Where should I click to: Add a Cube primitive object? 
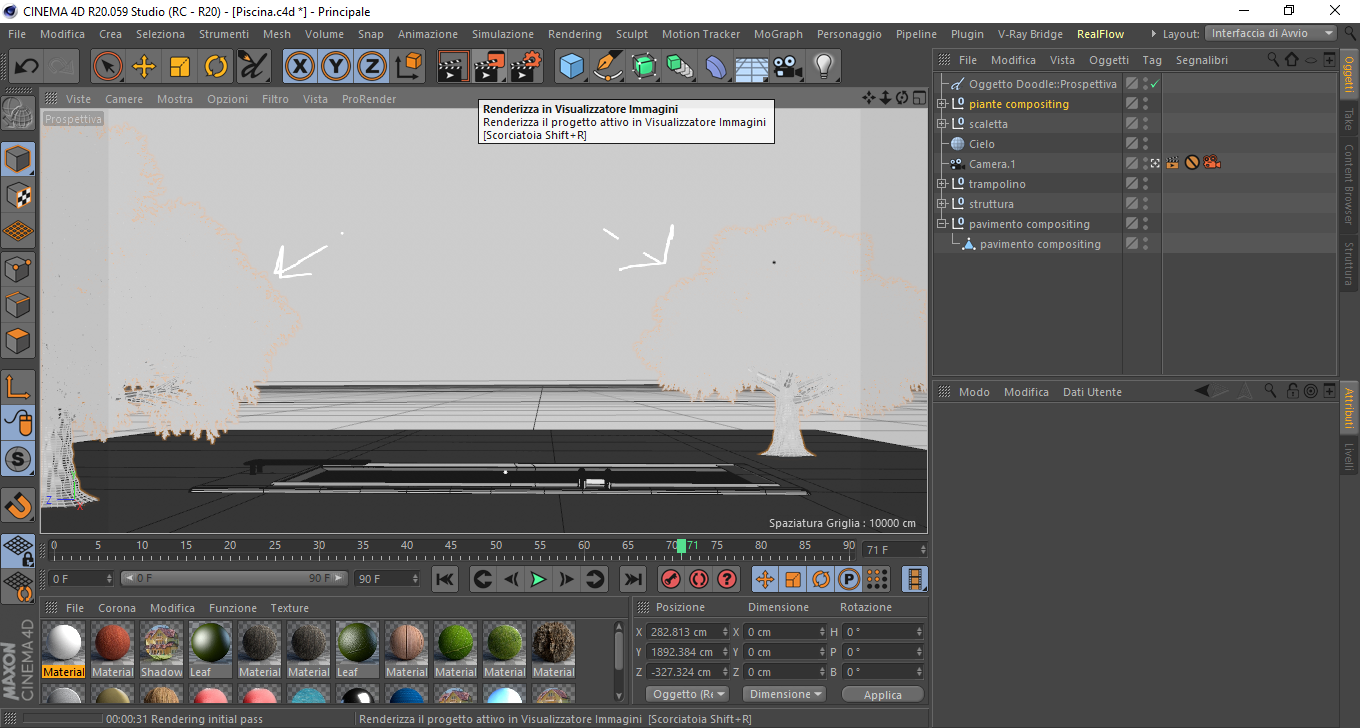[x=571, y=67]
